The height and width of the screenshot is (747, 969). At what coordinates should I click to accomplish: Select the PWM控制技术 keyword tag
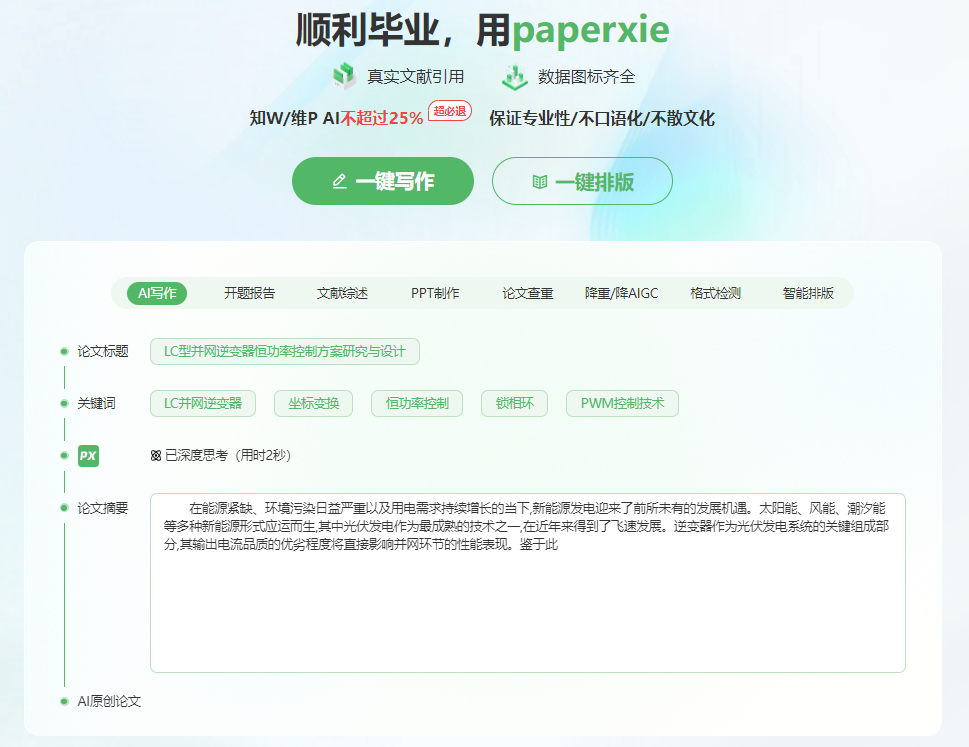click(622, 403)
